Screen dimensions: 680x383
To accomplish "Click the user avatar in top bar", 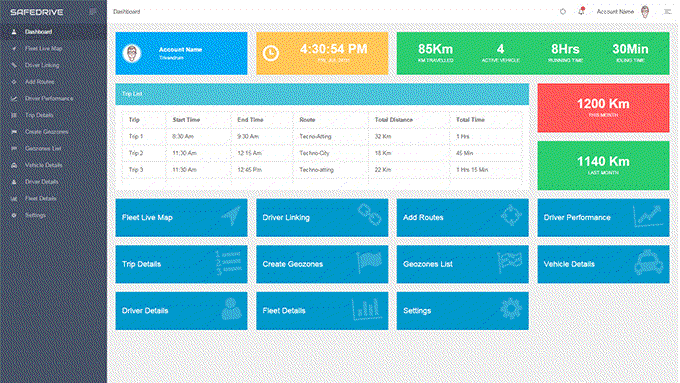I will click(645, 12).
